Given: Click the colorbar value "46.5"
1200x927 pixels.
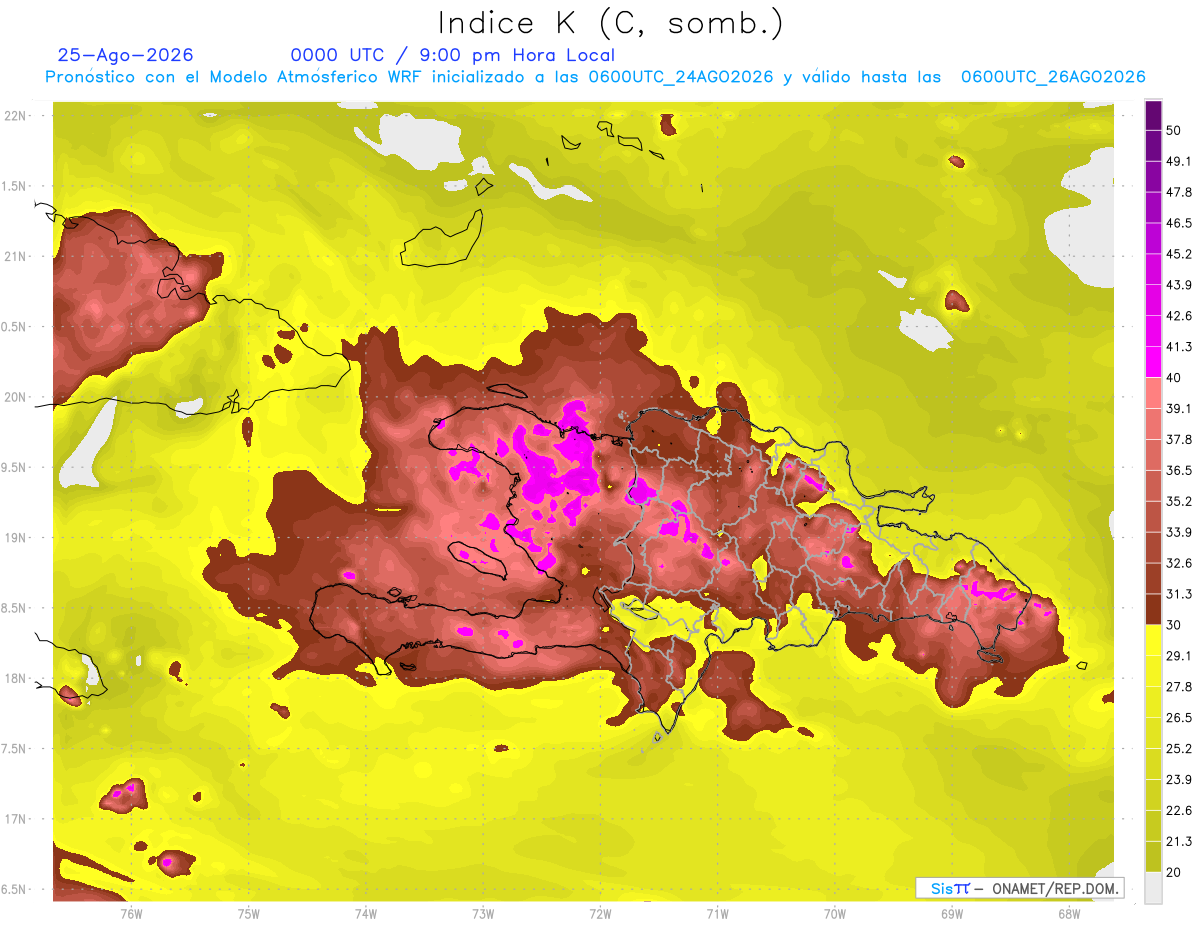Looking at the screenshot, I should click(1178, 223).
